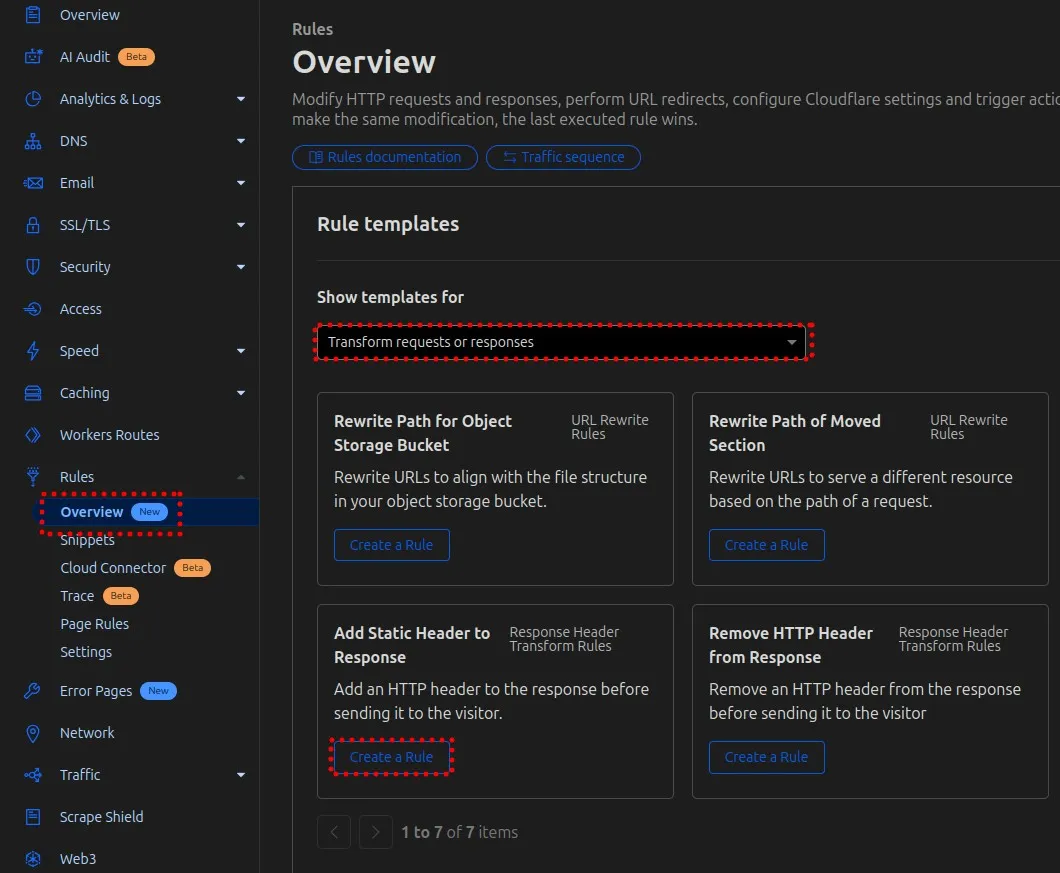The image size is (1060, 873).
Task: Create a Rule for Add Static Header
Action: pyautogui.click(x=391, y=757)
